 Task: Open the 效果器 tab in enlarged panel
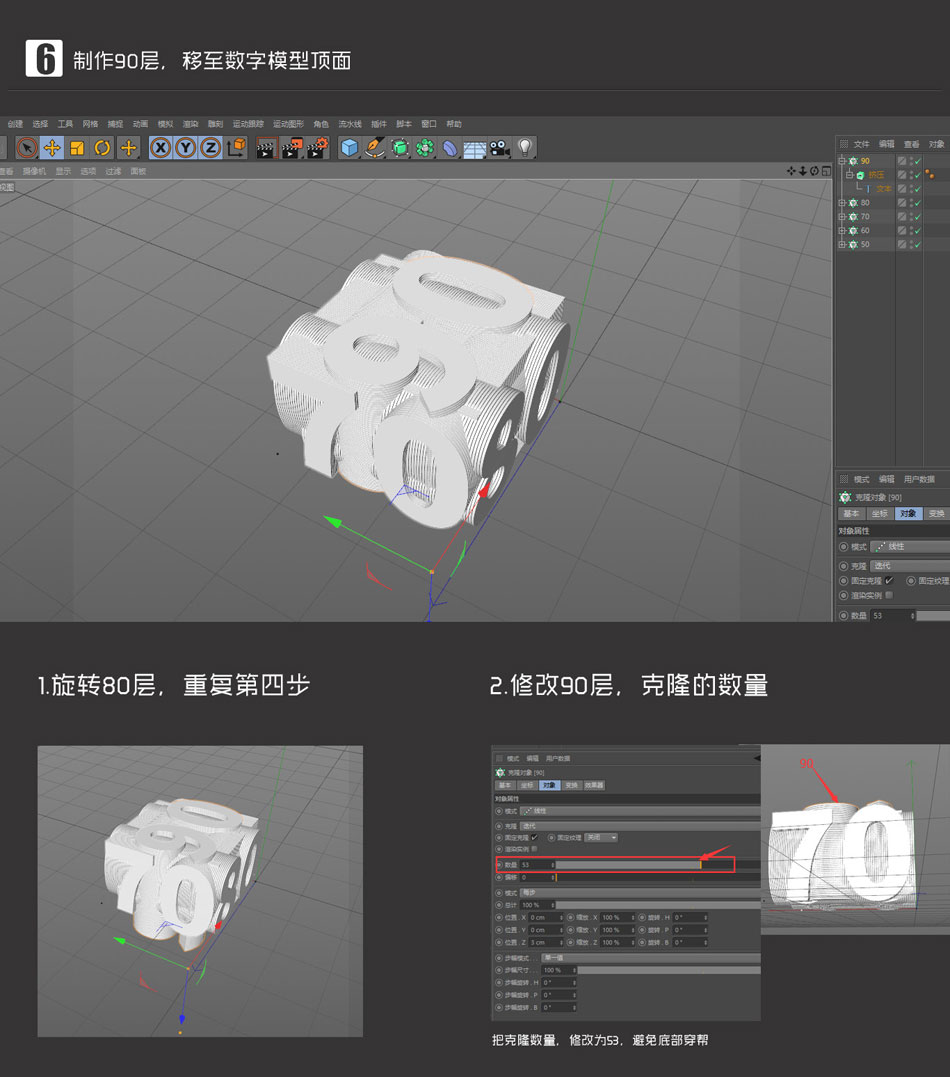pyautogui.click(x=594, y=785)
